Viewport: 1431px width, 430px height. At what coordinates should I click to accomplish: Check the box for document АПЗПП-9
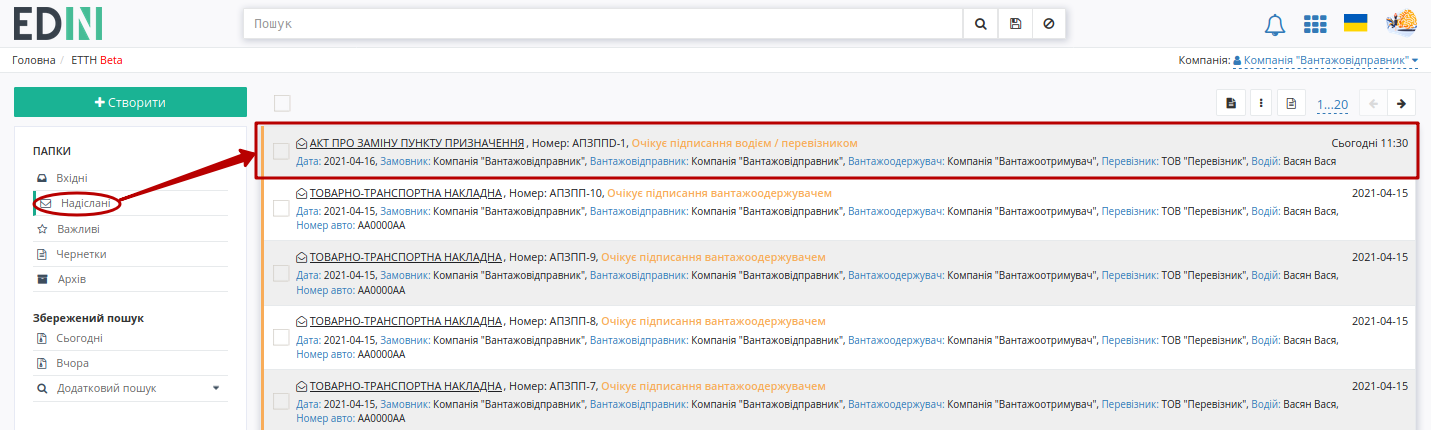(282, 273)
